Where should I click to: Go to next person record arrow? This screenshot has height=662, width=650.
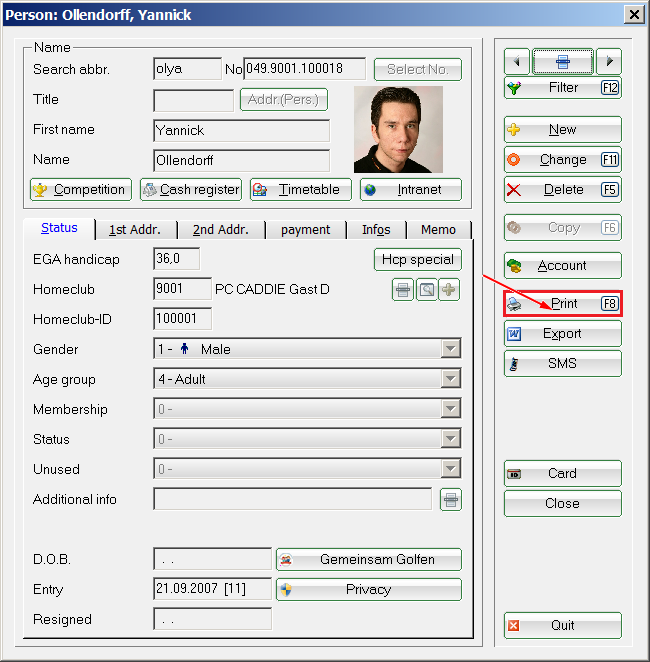609,61
